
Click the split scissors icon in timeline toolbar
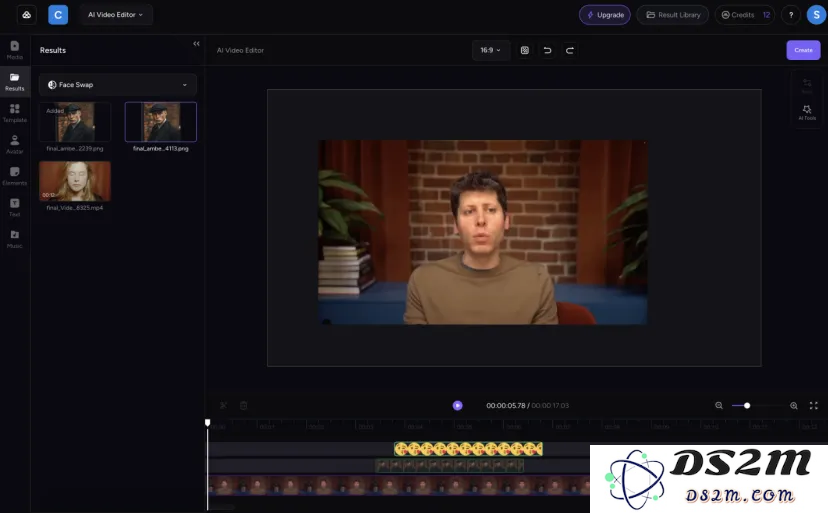pos(223,405)
